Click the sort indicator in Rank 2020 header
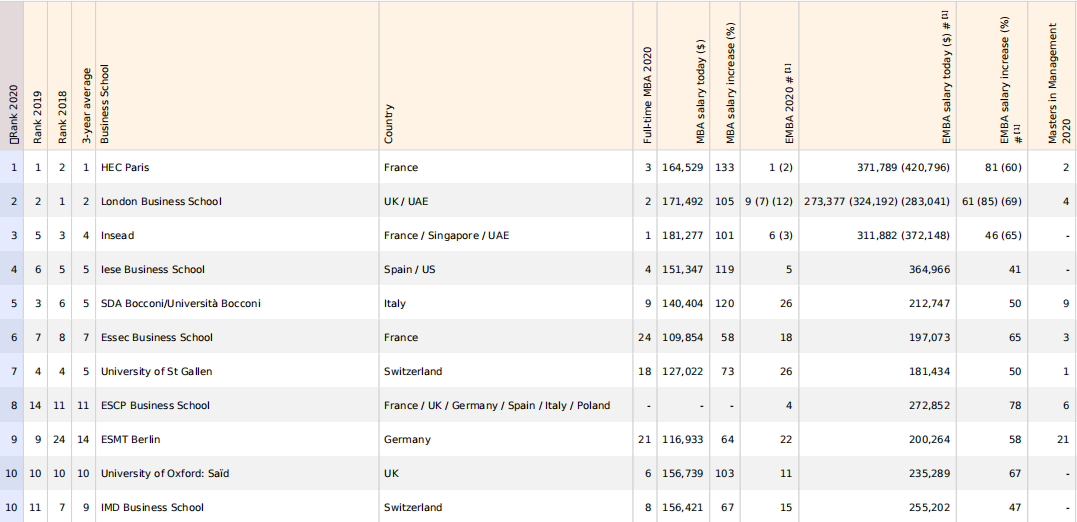Screen dimensions: 1077x522 (x=14, y=143)
